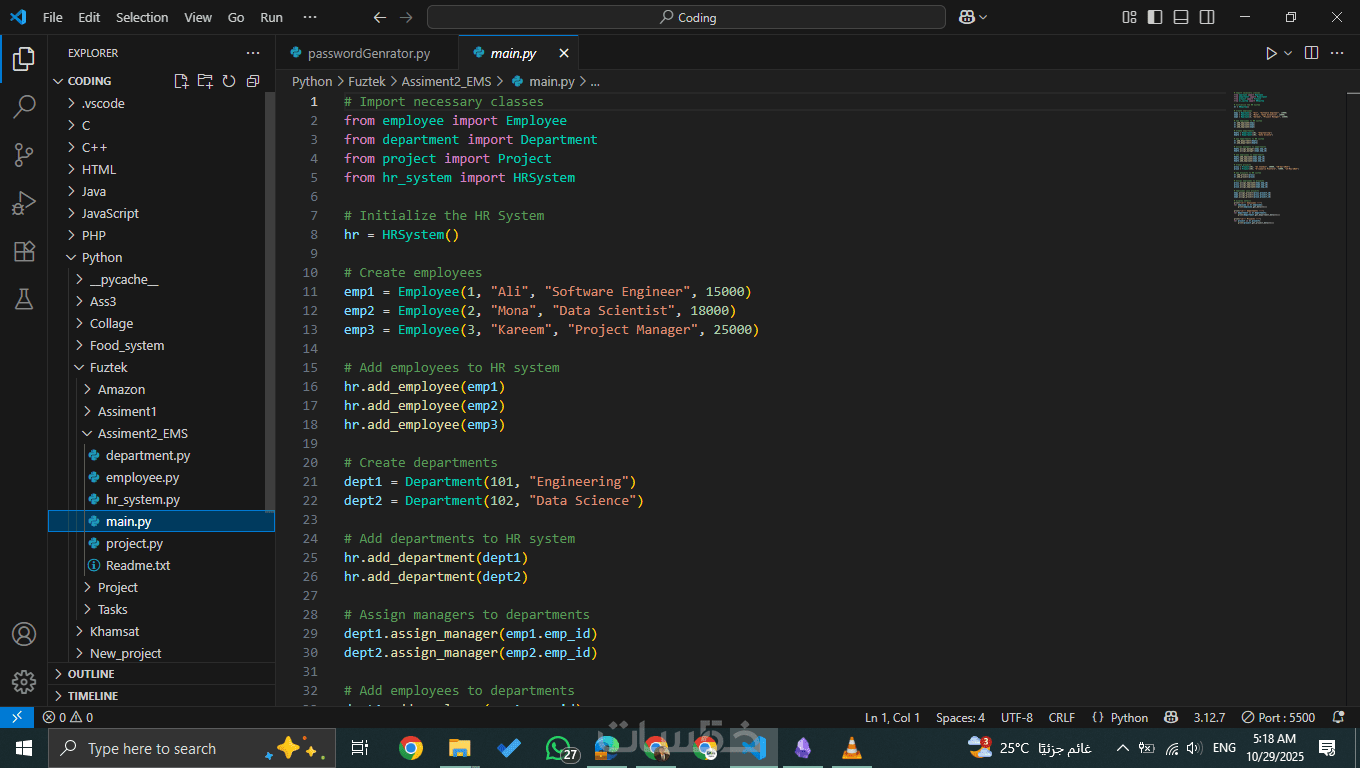Viewport: 1360px width, 768px height.
Task: Click the New File icon in Explorer
Action: coord(181,81)
